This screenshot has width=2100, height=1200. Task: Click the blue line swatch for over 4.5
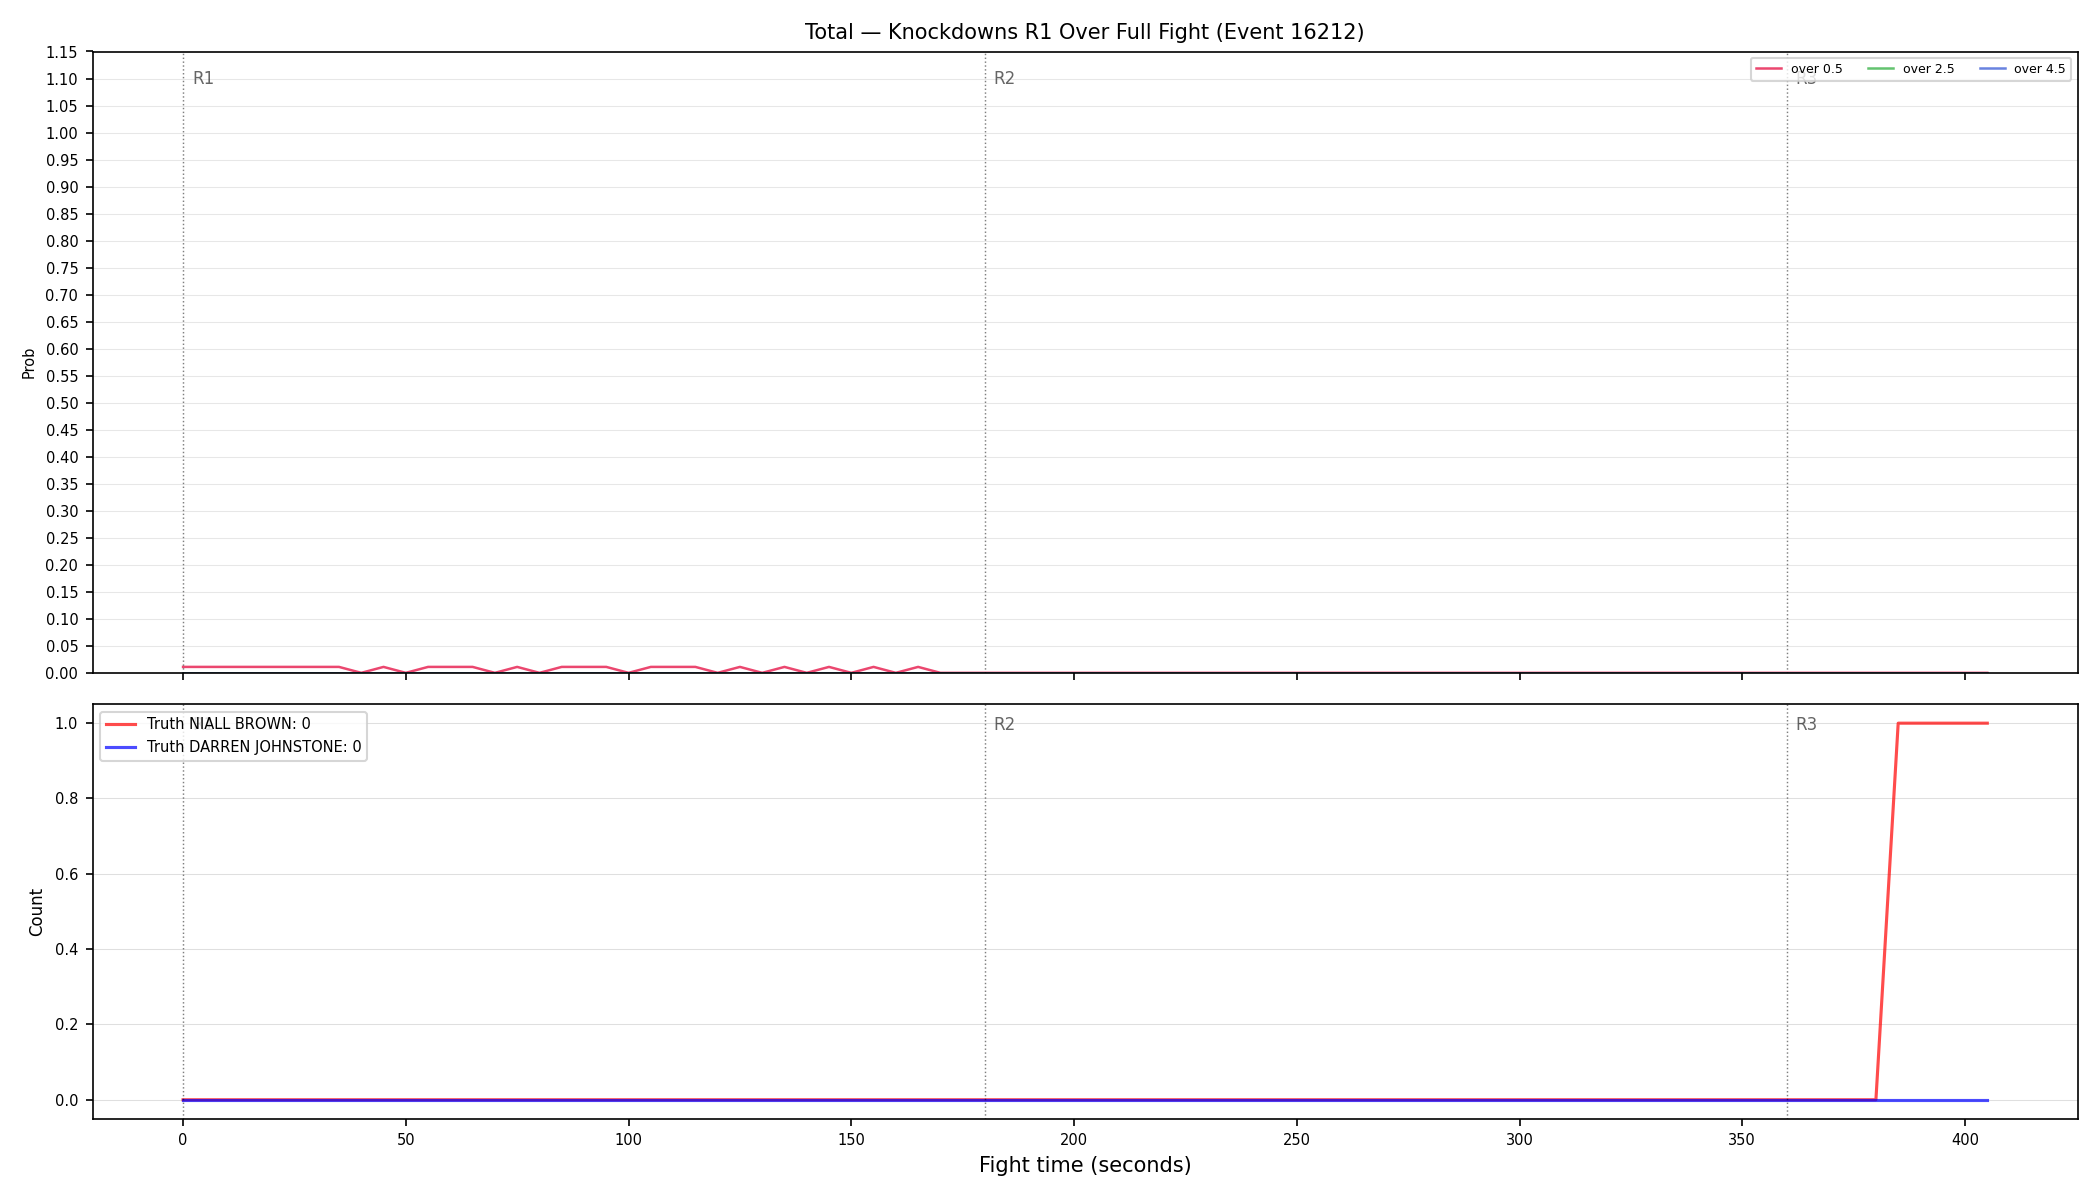[x=1992, y=69]
